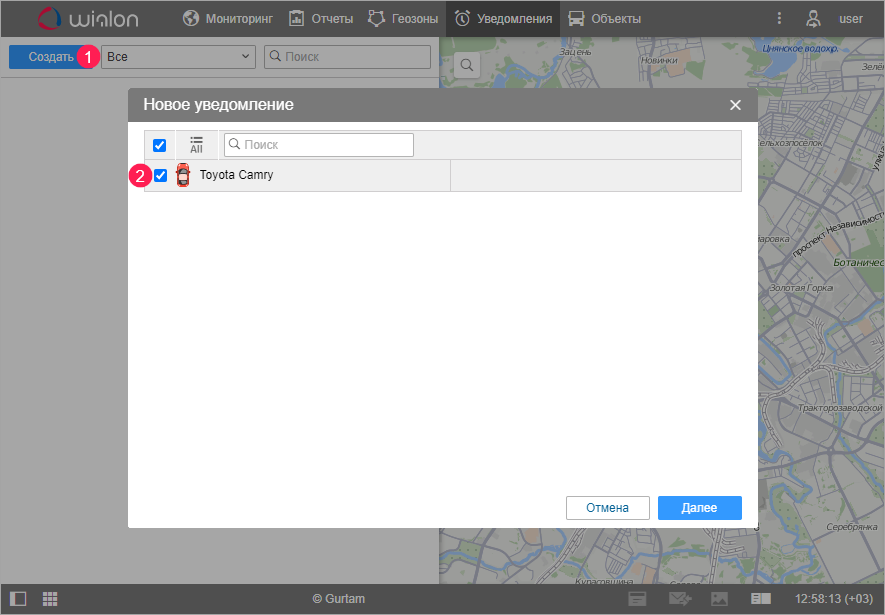Click the messages envelope icon in bottom bar

680,599
